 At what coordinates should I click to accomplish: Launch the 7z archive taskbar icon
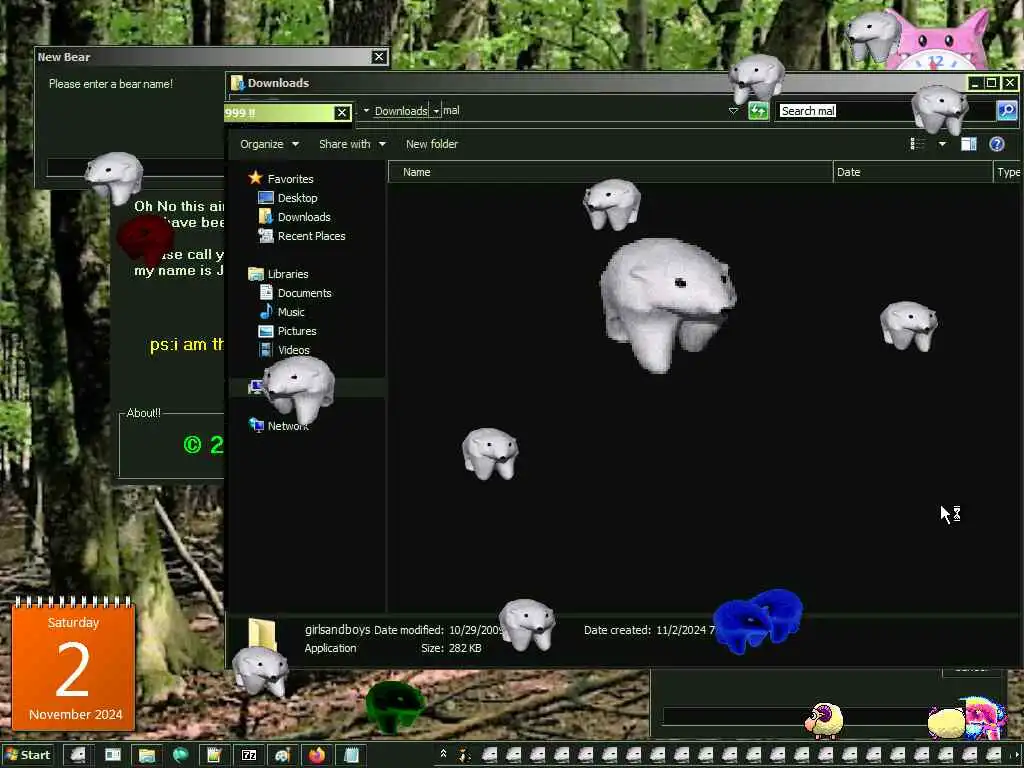coord(249,755)
